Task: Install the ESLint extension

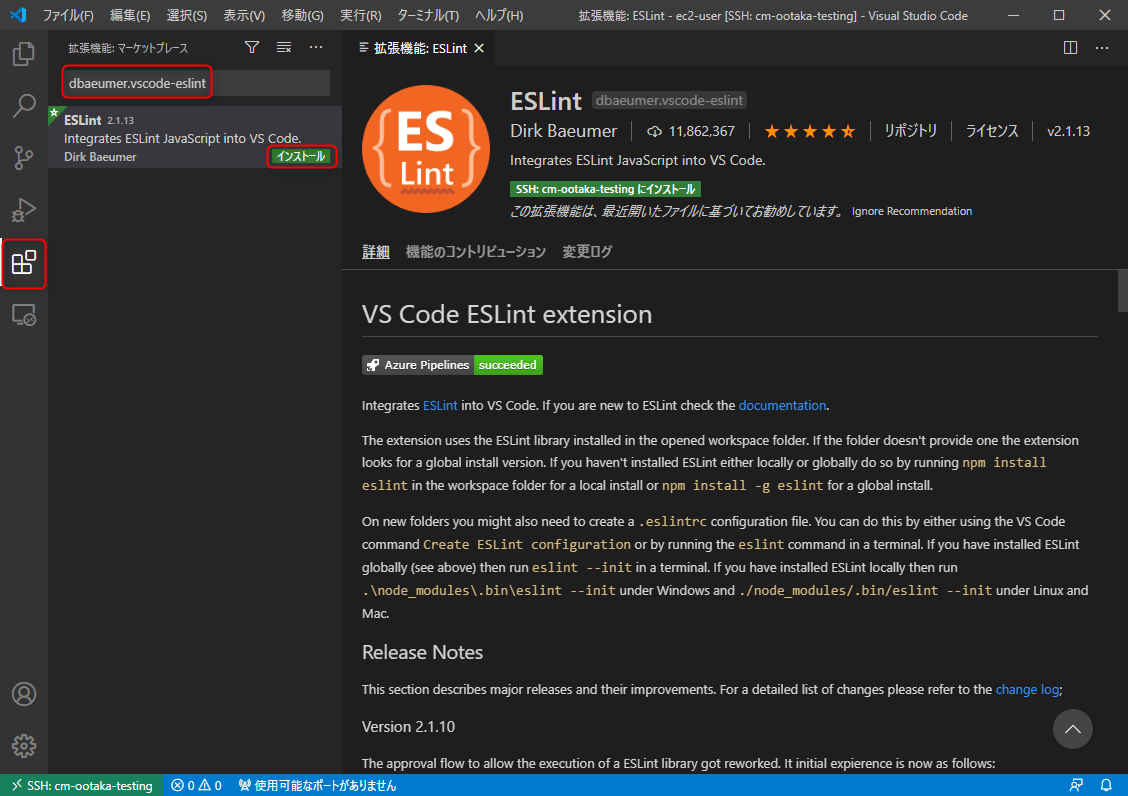Action: pyautogui.click(x=301, y=155)
